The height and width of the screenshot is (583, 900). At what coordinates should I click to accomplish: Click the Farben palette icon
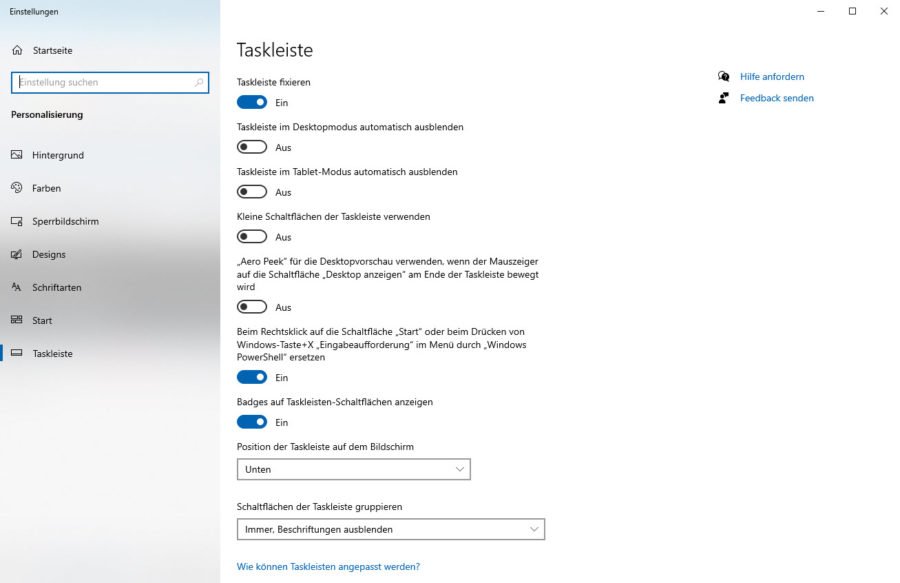16,188
